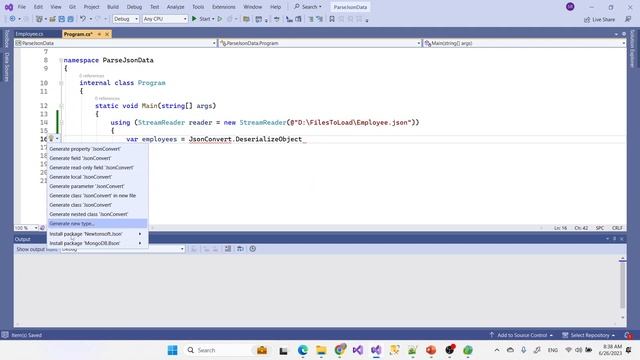Click the feedback icon beside Live Share
The image size is (640, 360).
[x=628, y=19]
